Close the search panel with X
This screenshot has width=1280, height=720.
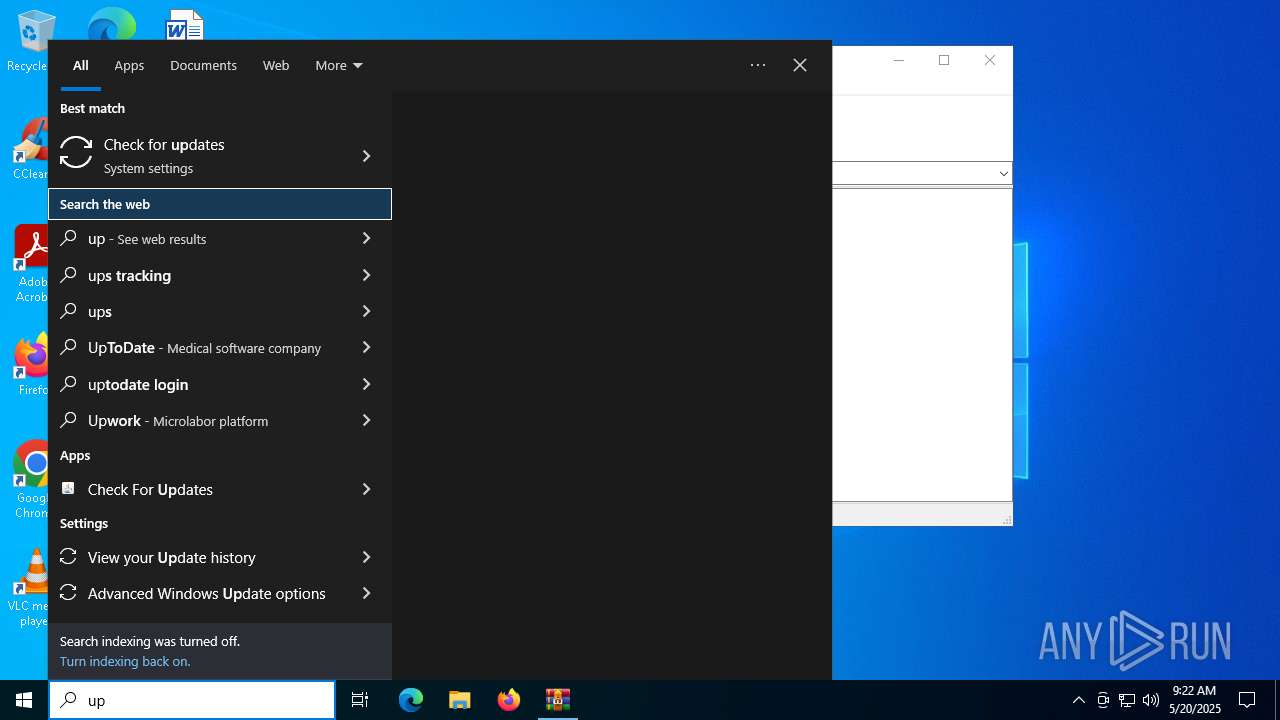tap(800, 65)
